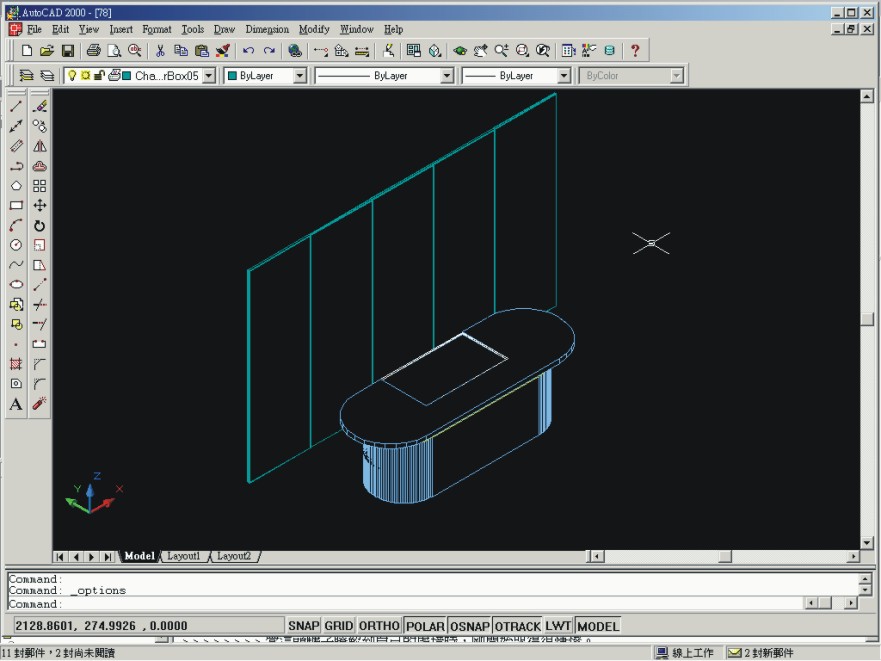Screen dimensions: 881x661
Task: Click the Mirror modify tool
Action: (40, 146)
